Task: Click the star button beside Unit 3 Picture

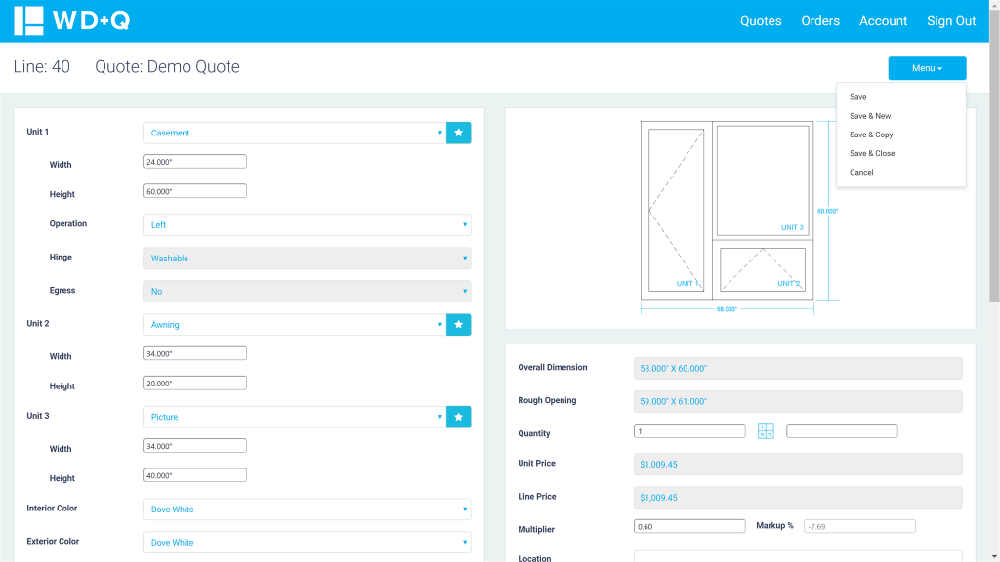Action: tap(459, 417)
